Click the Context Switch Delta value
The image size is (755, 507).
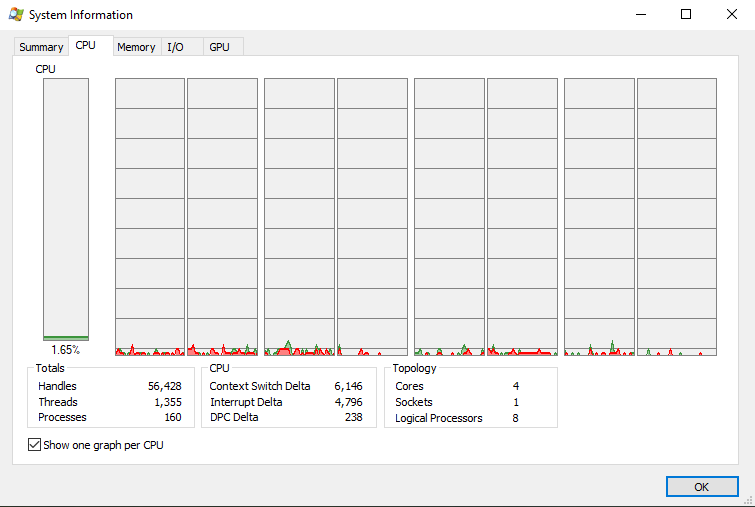(346, 386)
